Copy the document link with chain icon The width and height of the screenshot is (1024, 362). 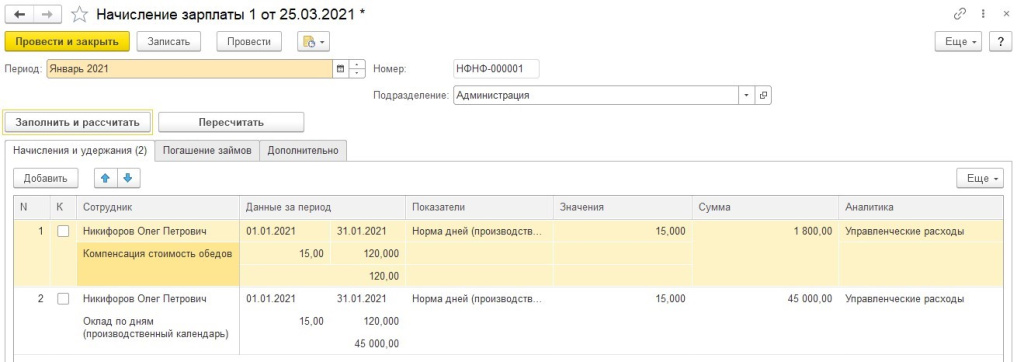[959, 14]
